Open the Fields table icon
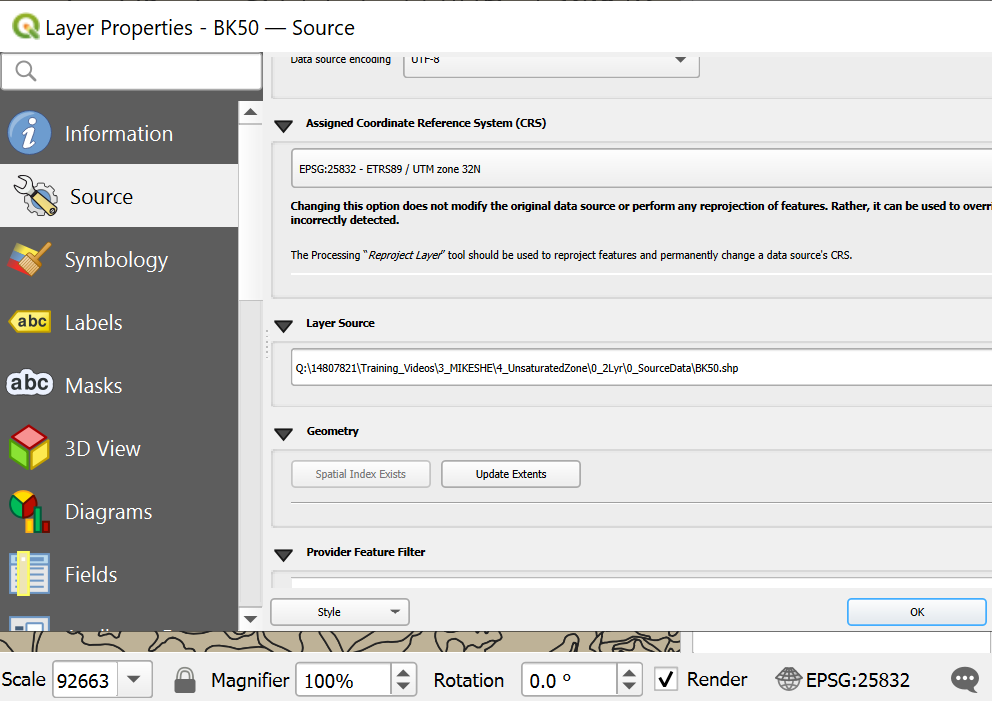This screenshot has height=701, width=992. point(29,573)
